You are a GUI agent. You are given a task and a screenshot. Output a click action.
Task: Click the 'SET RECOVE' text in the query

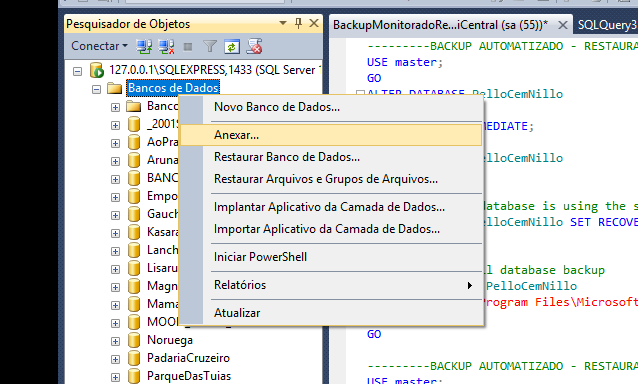(x=604, y=222)
